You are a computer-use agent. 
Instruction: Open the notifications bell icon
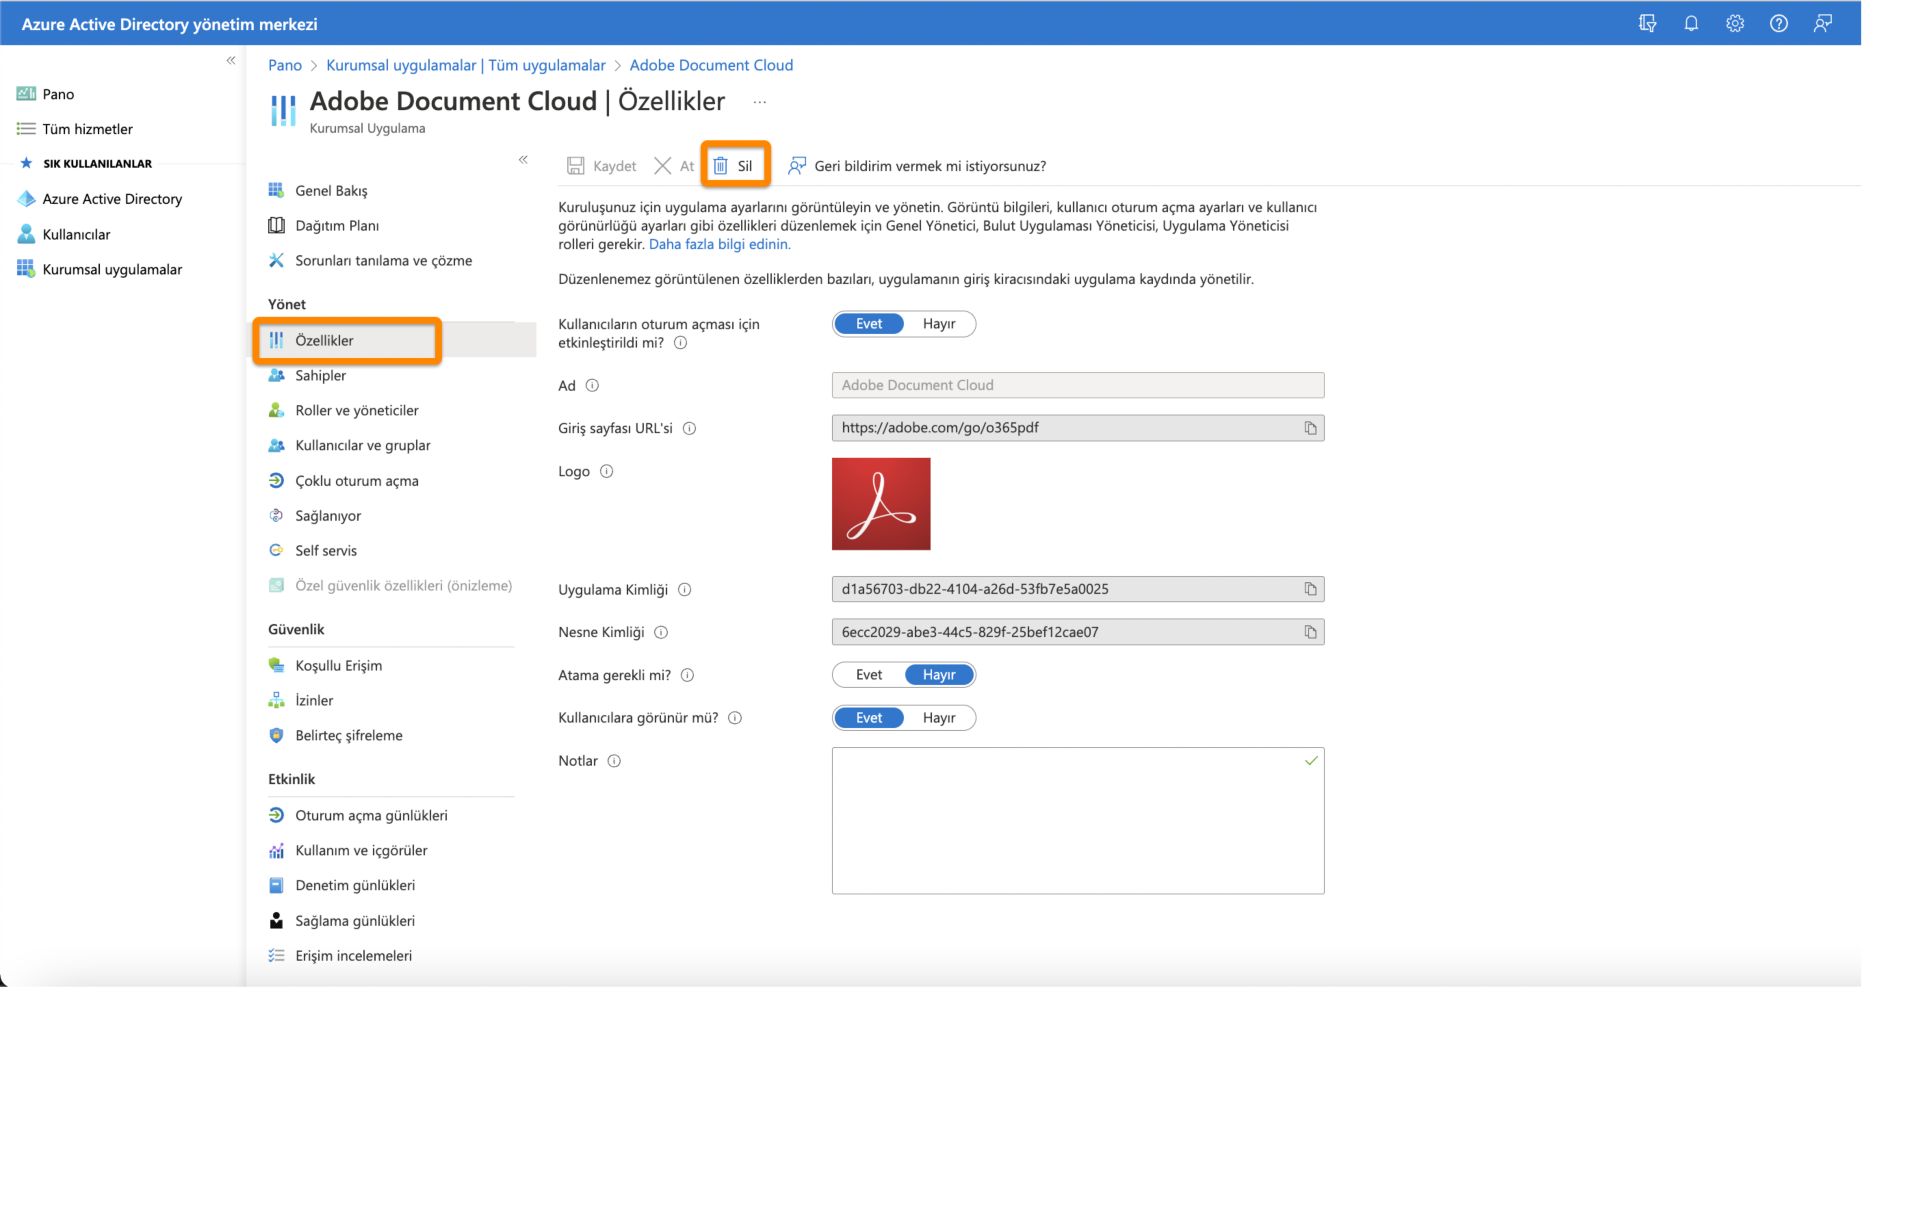point(1691,23)
